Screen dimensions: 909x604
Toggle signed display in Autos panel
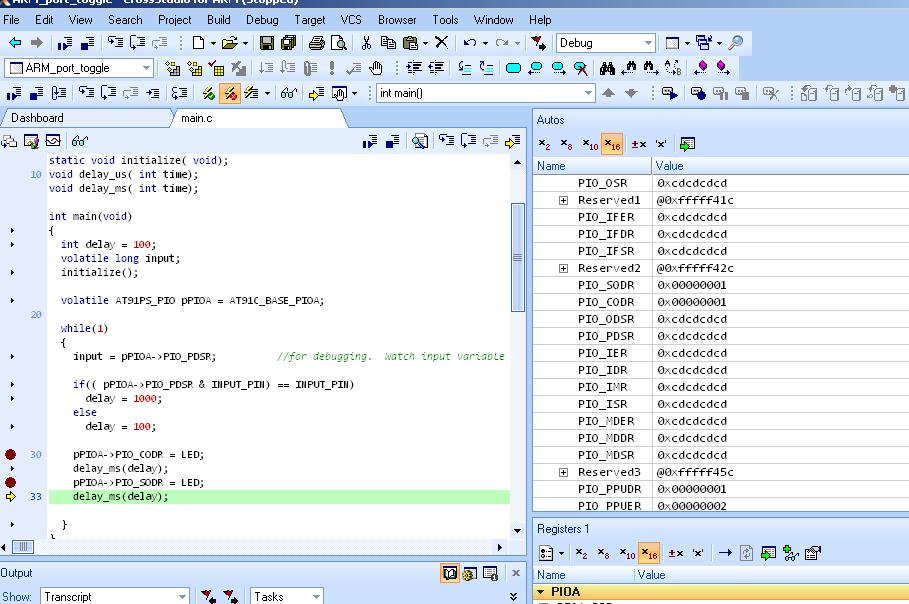pos(639,144)
